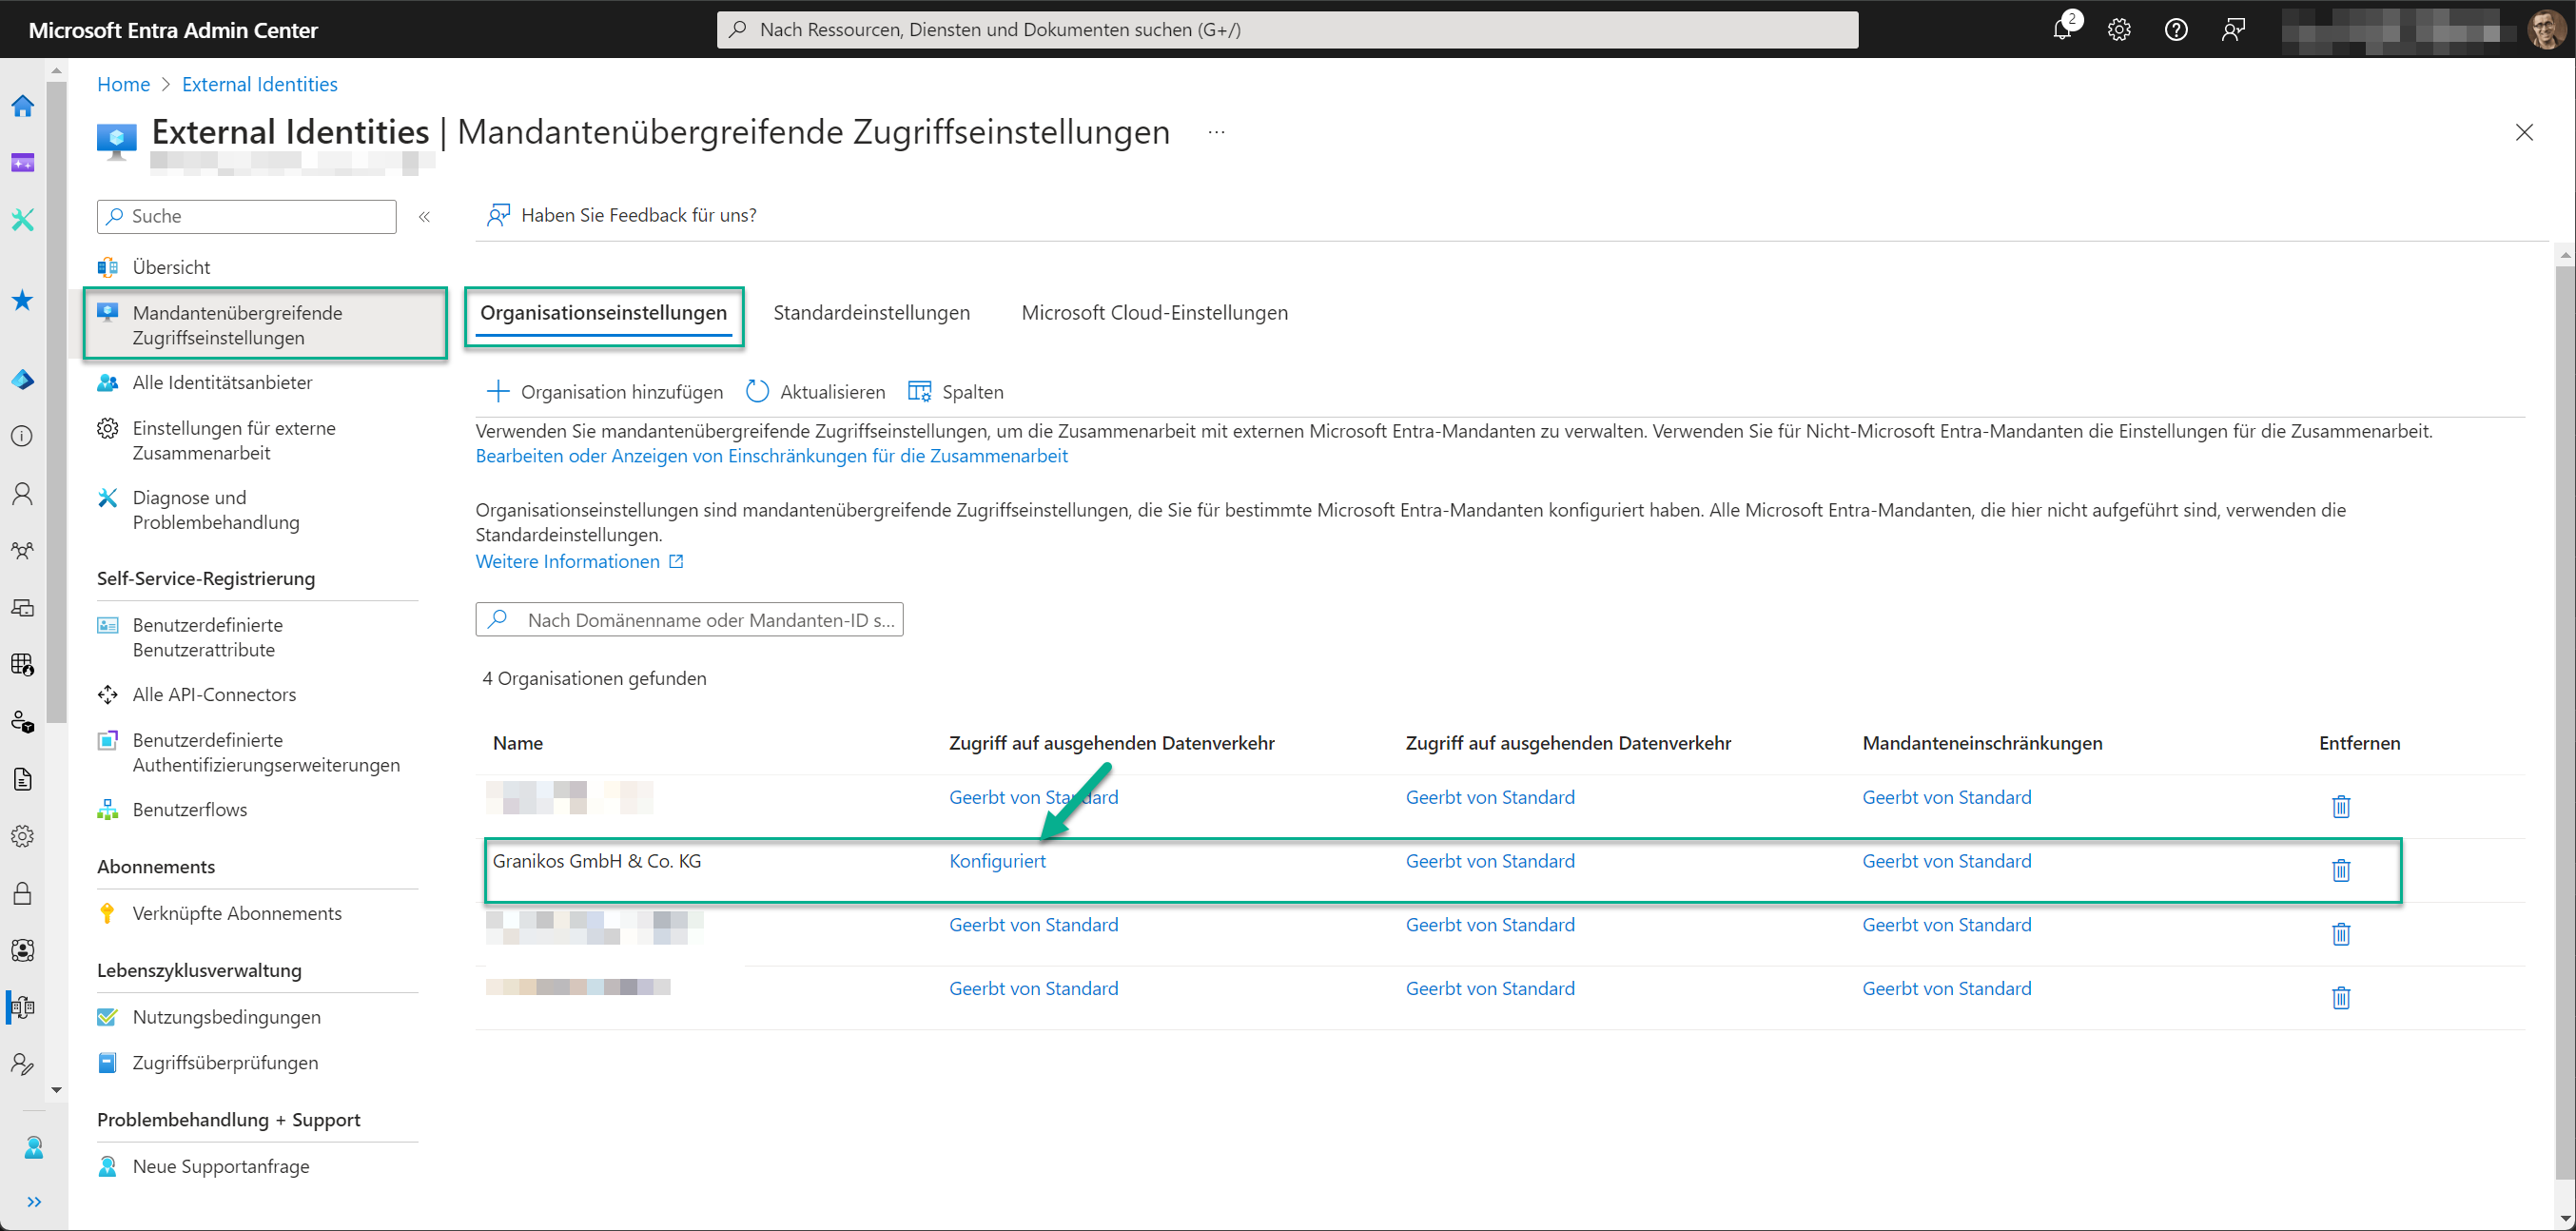
Task: Delete Granikos GmbH & Co. KG organization
Action: tap(2340, 870)
